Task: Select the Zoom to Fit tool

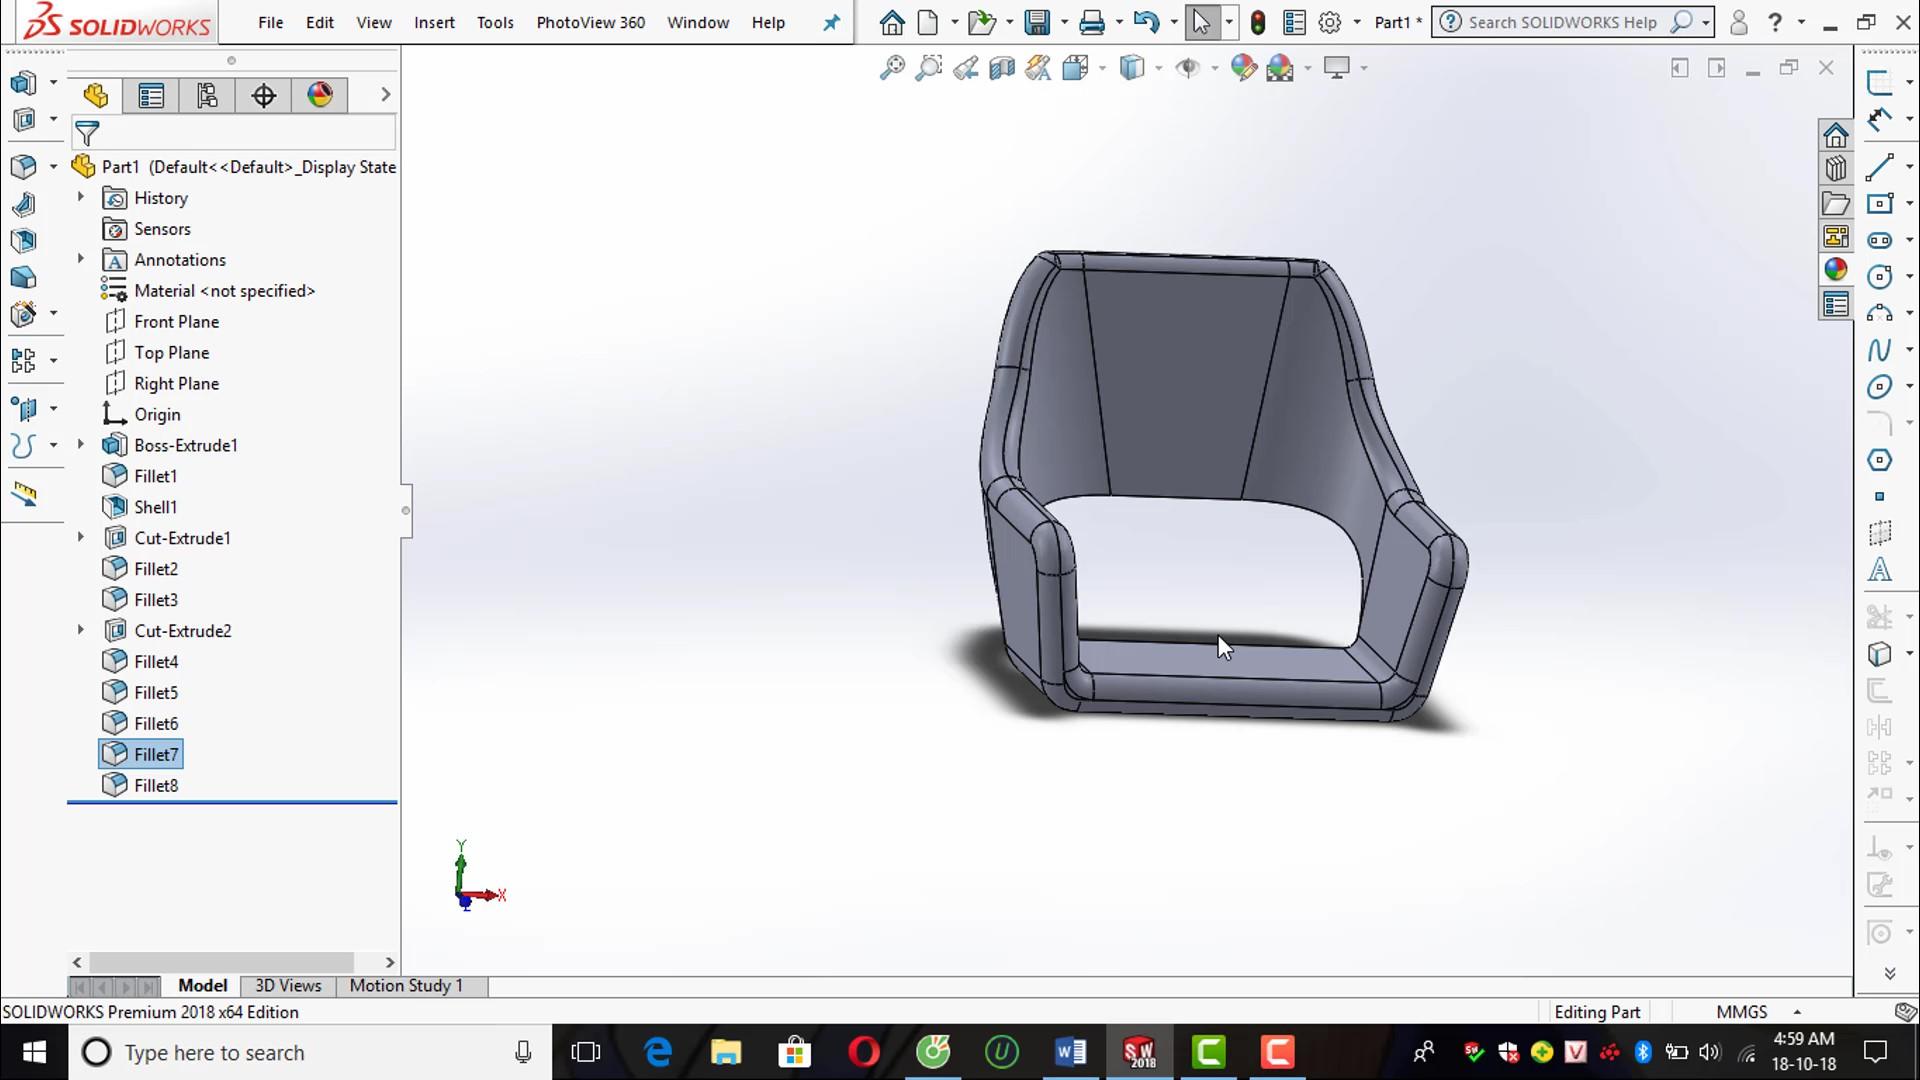Action: point(892,67)
